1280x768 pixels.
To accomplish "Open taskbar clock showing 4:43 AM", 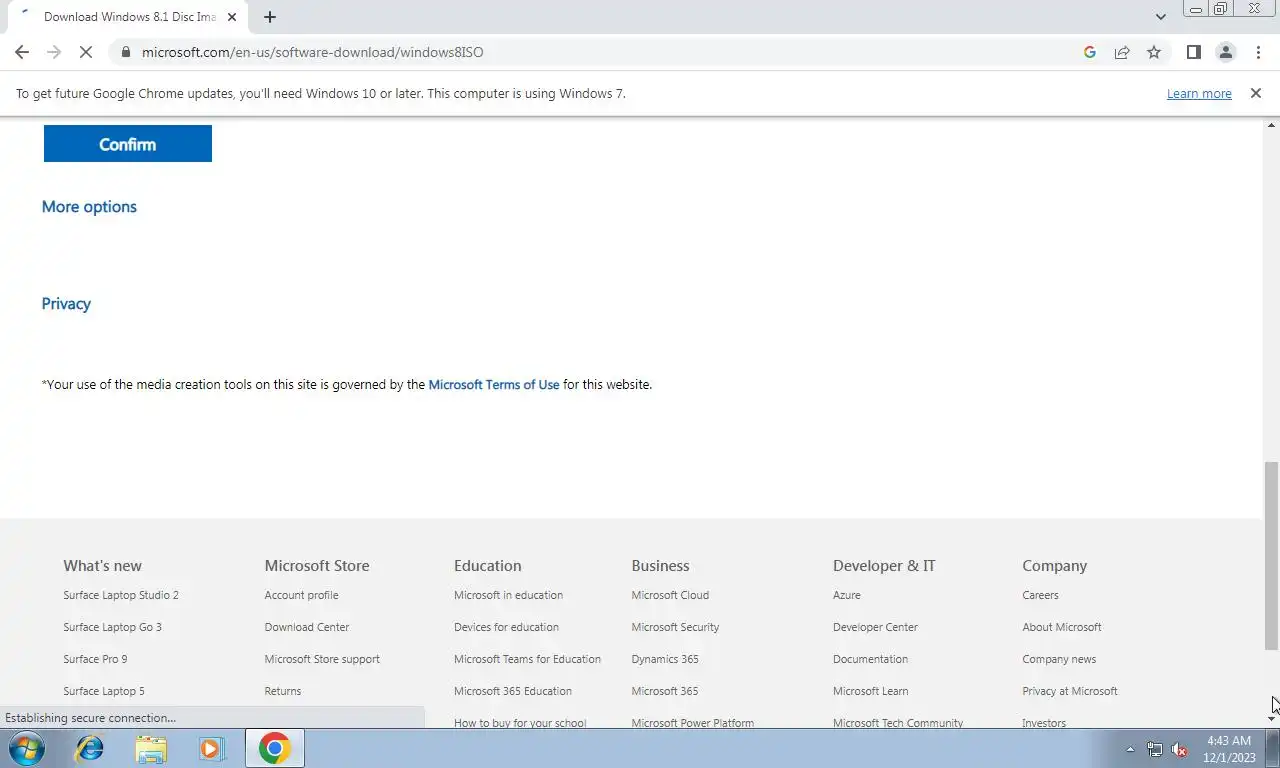I will (x=1230, y=749).
